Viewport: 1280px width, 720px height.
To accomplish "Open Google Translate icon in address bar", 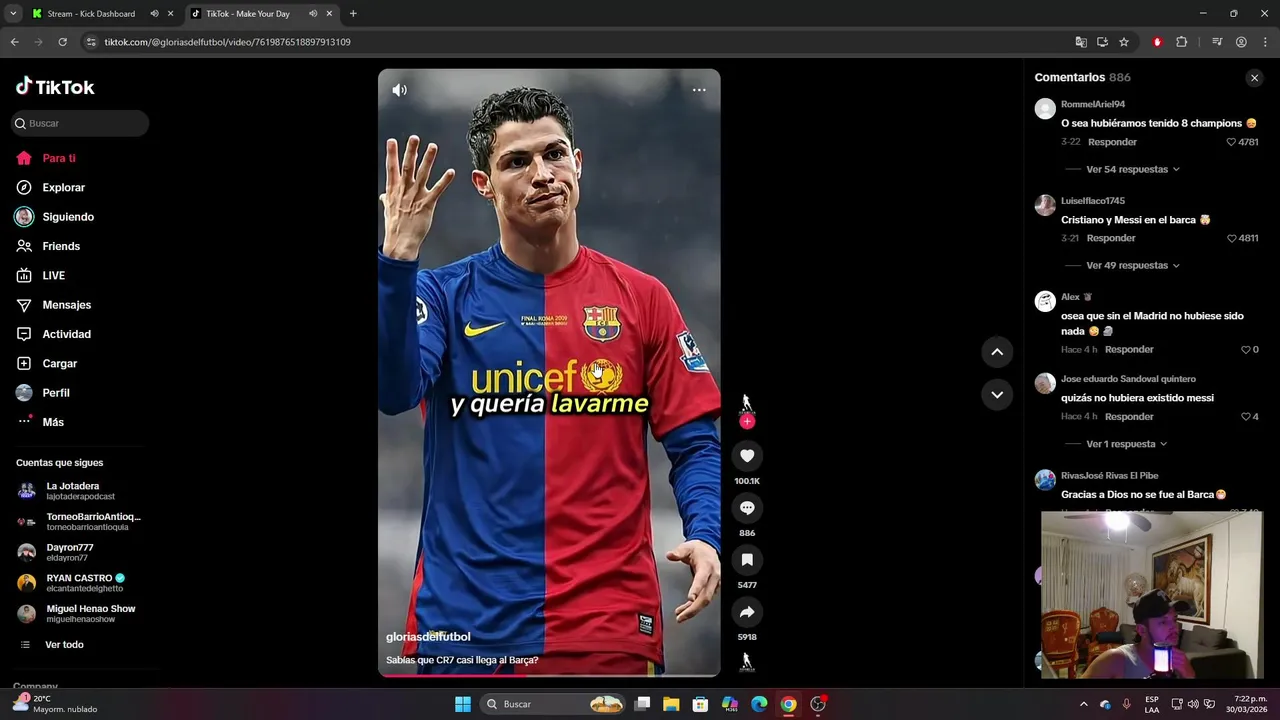I will (x=1081, y=42).
